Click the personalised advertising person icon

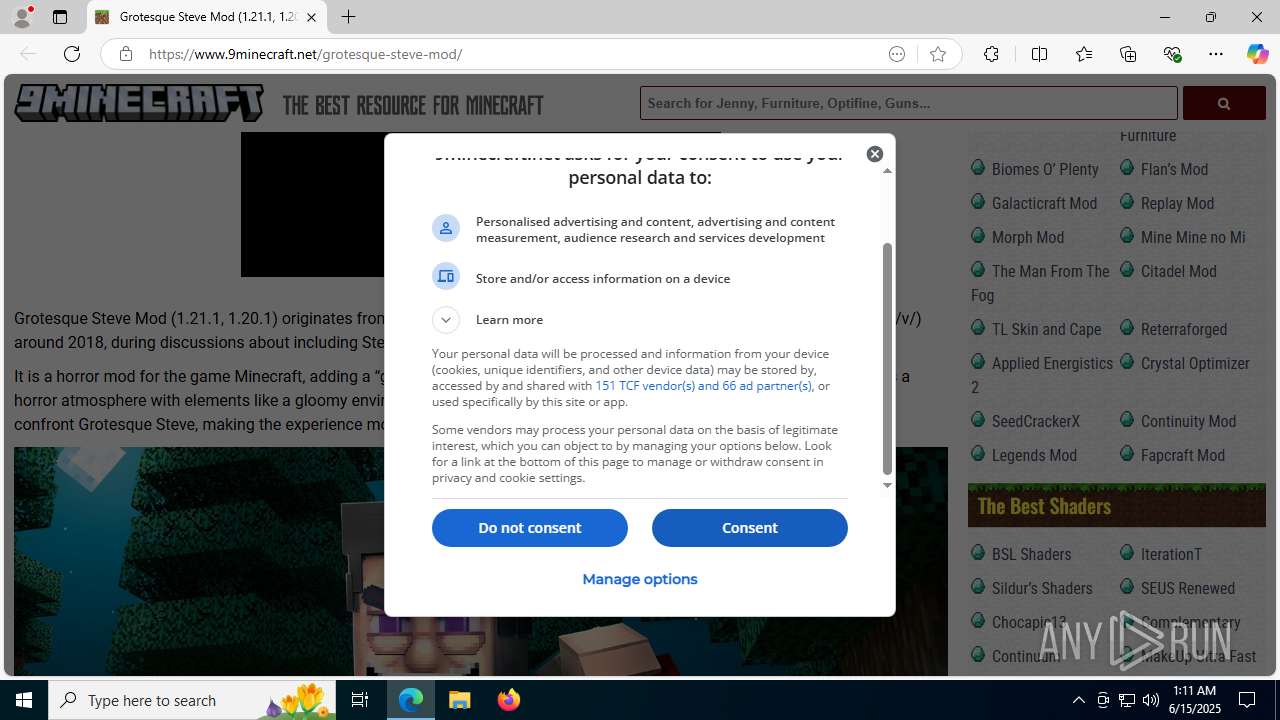(x=446, y=228)
